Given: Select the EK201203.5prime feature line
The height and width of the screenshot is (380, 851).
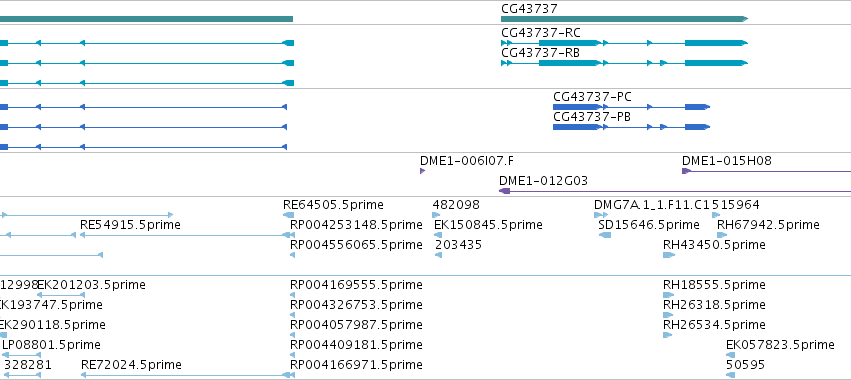Looking at the screenshot, I should (x=60, y=295).
